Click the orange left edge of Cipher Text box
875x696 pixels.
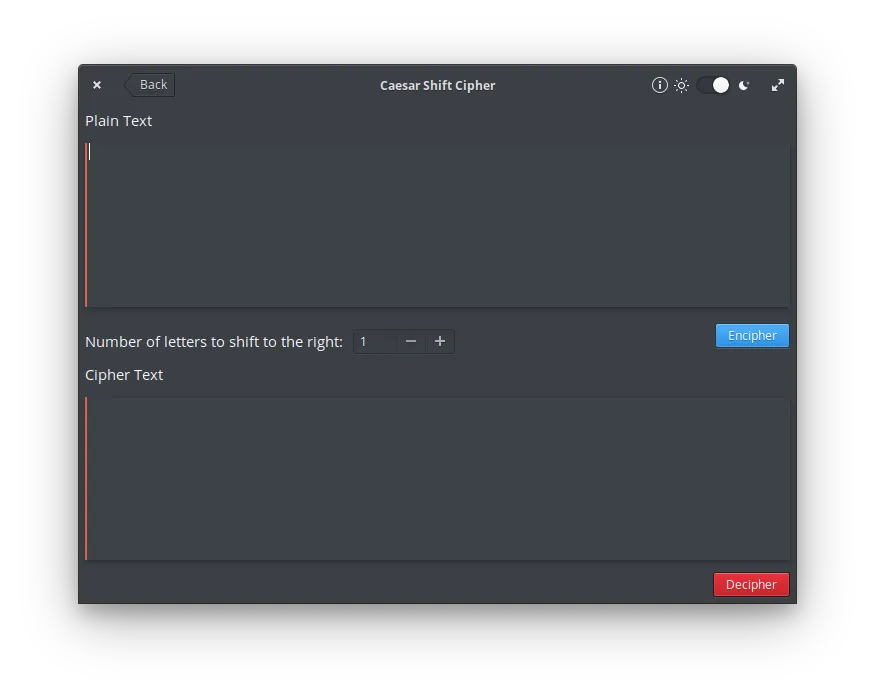[86, 478]
